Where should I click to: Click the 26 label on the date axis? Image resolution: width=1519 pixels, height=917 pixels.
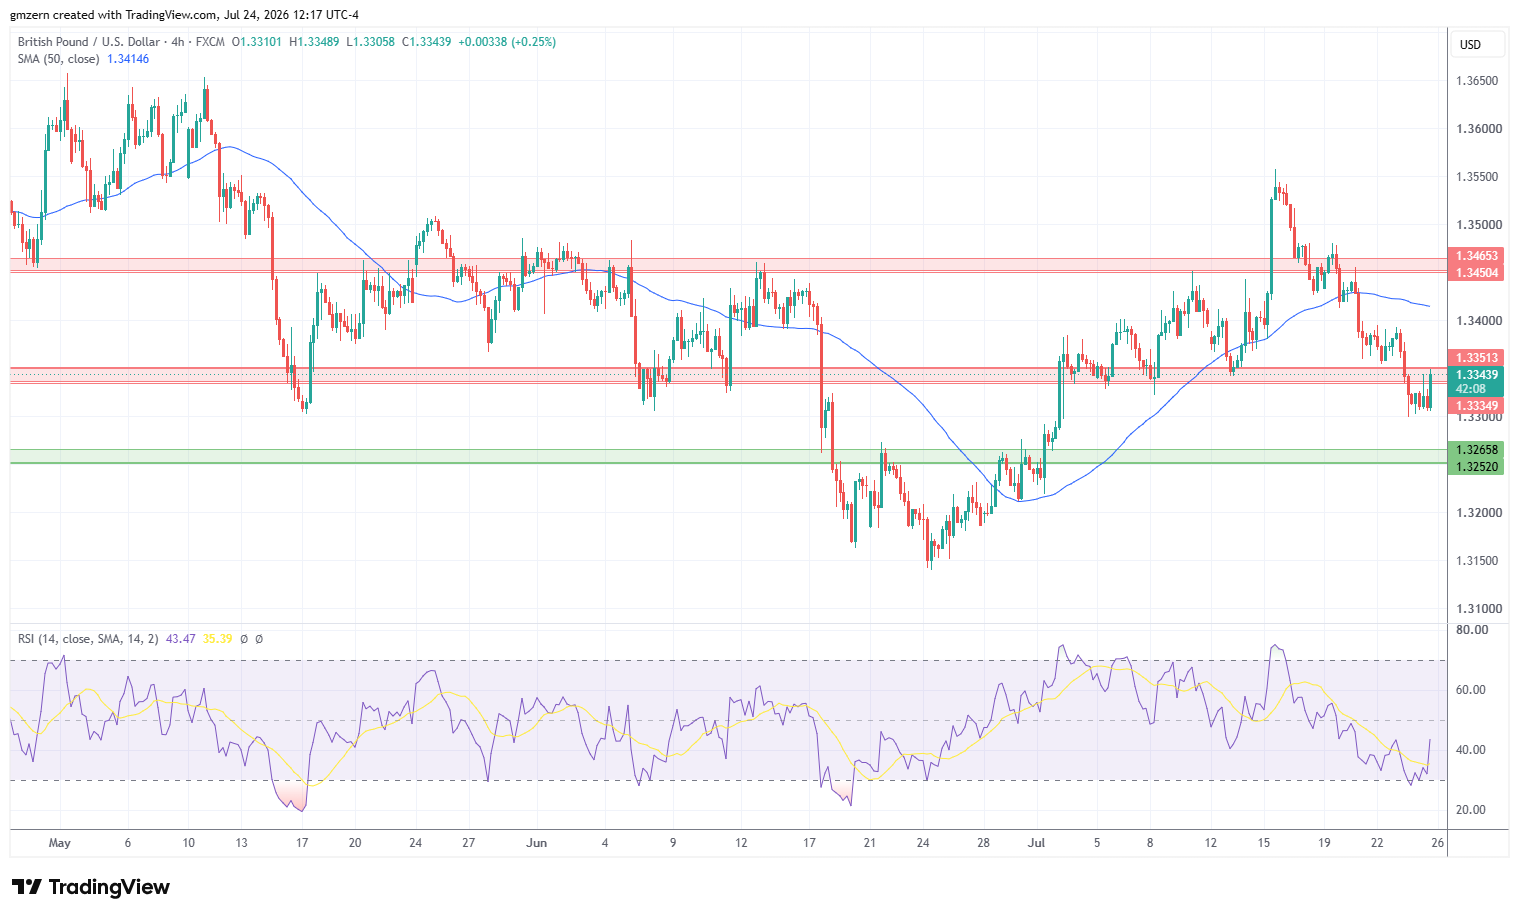(x=1438, y=843)
